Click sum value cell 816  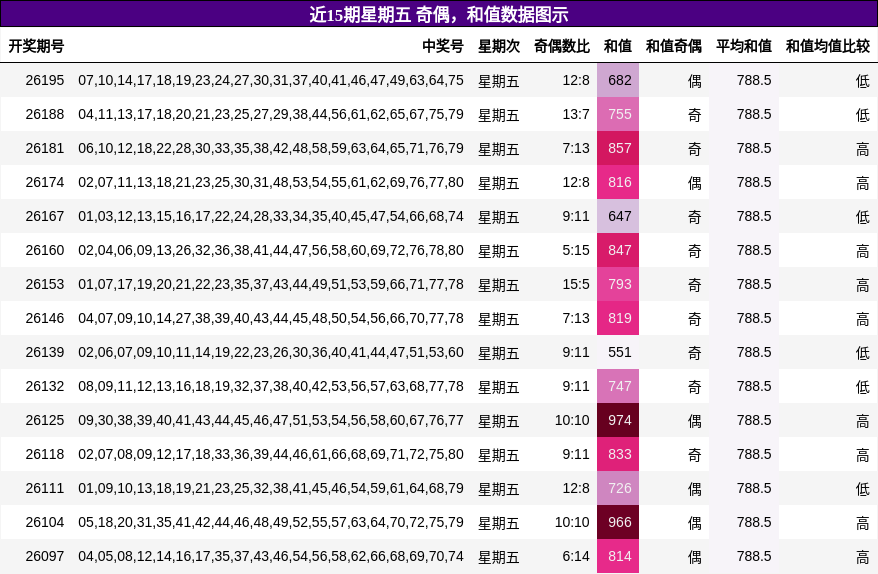tap(618, 182)
